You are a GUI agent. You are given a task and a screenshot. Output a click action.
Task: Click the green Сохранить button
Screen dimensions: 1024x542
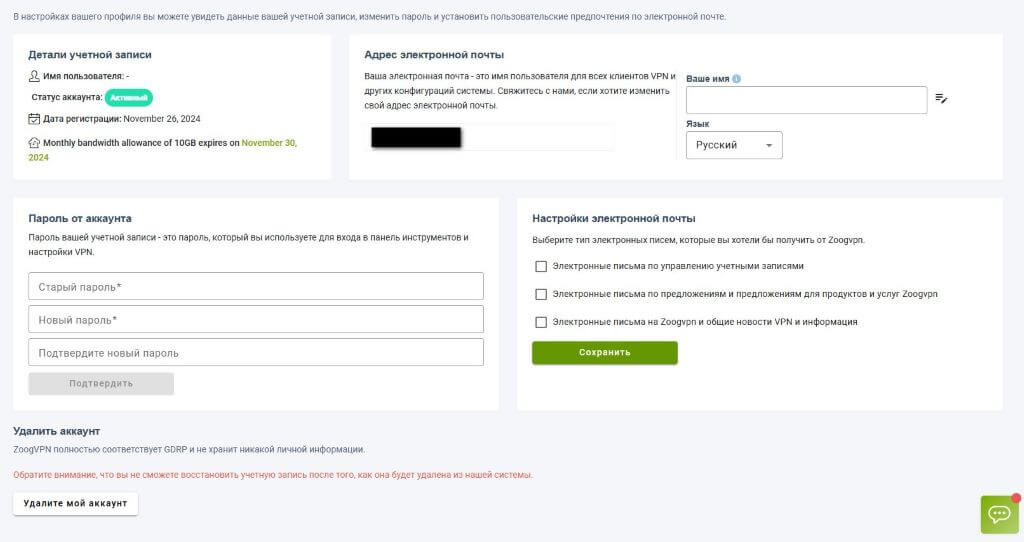click(x=605, y=353)
